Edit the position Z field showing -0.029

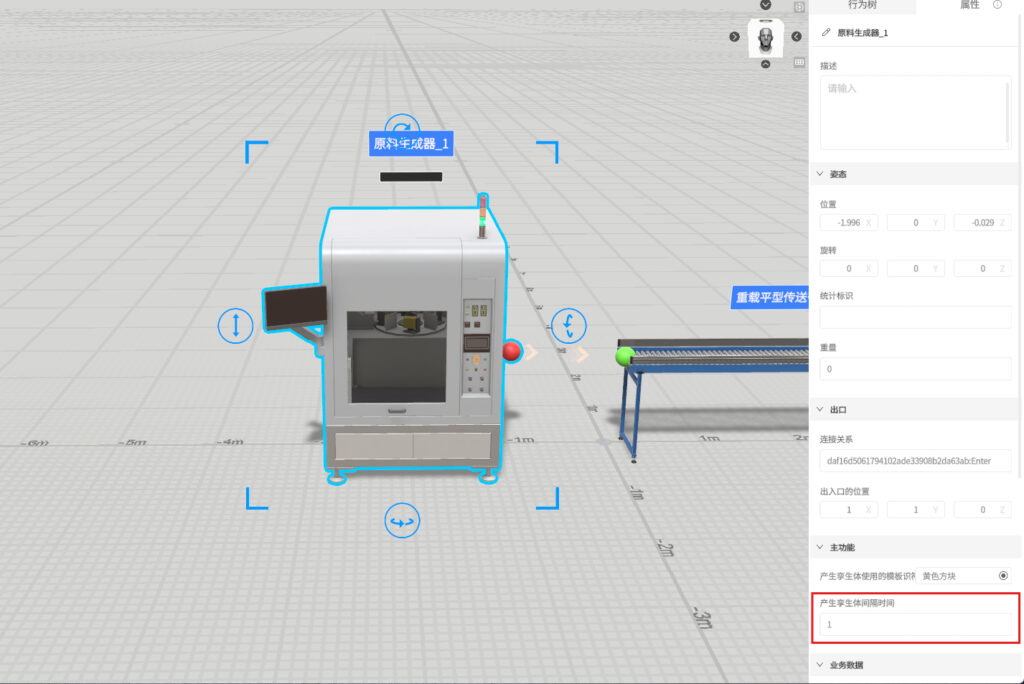click(x=982, y=223)
